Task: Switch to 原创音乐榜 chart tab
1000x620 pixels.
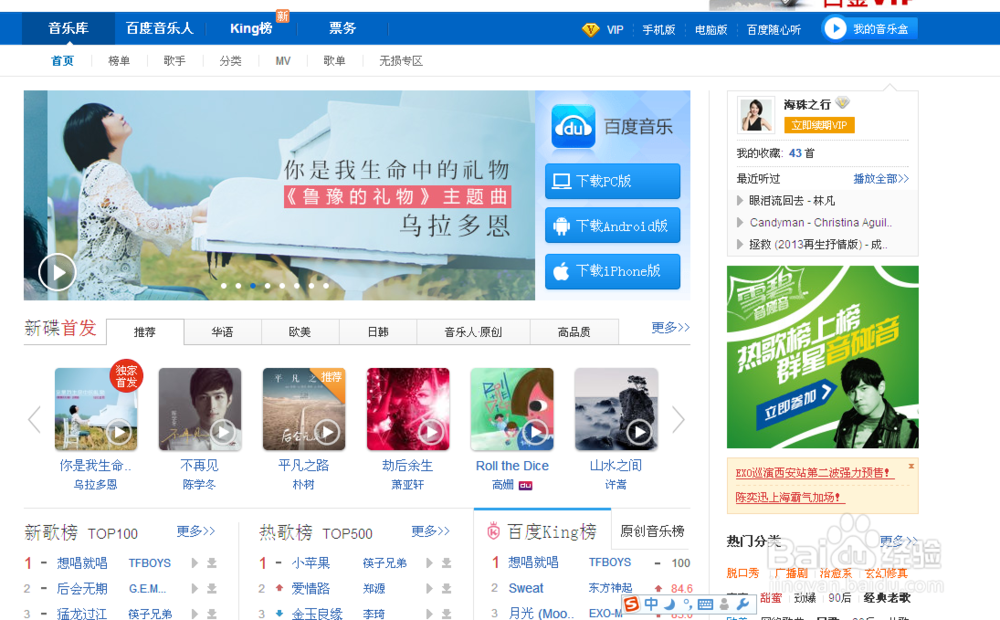Action: click(652, 531)
